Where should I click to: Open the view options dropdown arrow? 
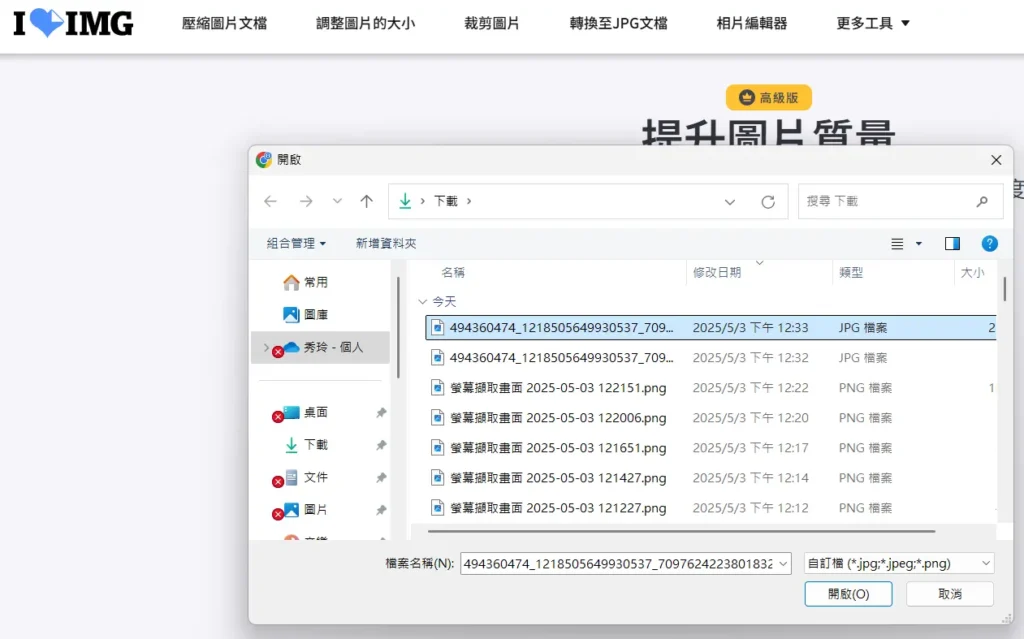point(918,244)
